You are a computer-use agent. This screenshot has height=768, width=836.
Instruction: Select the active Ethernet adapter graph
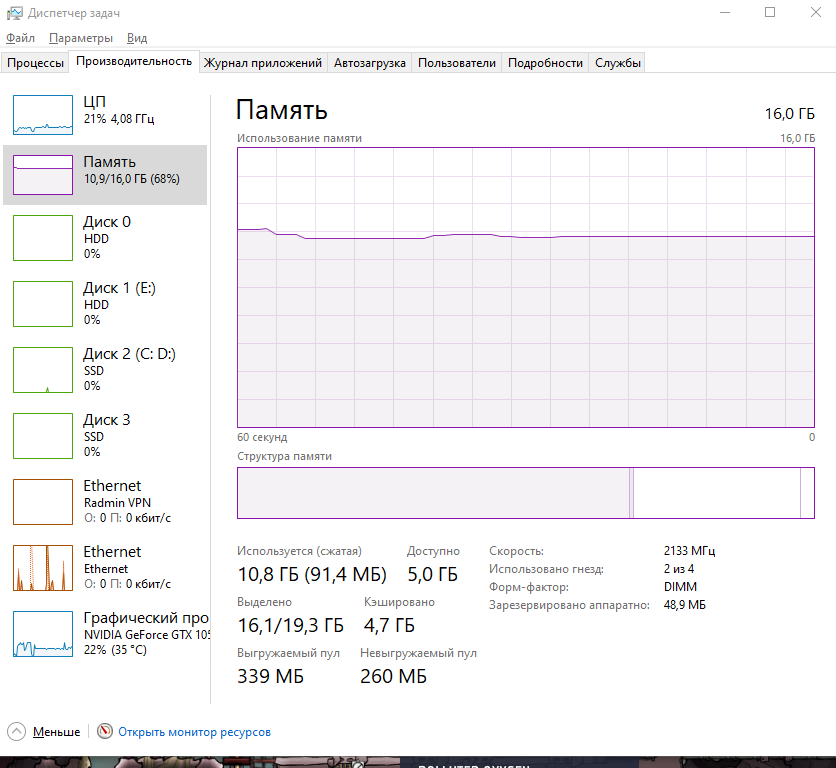(x=105, y=567)
